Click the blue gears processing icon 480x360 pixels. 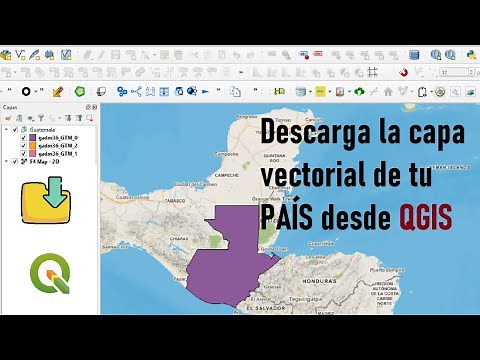(x=122, y=91)
